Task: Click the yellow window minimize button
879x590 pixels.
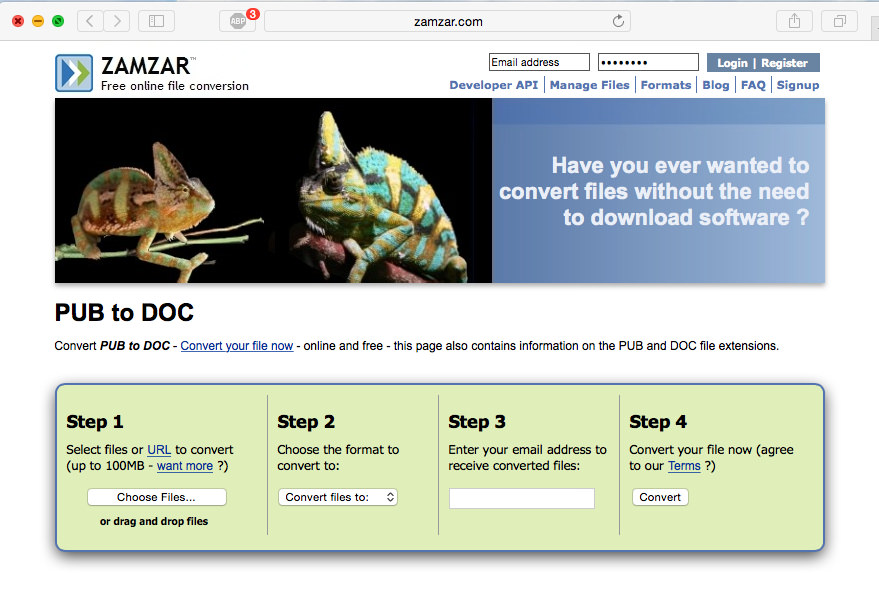Action: pos(38,21)
